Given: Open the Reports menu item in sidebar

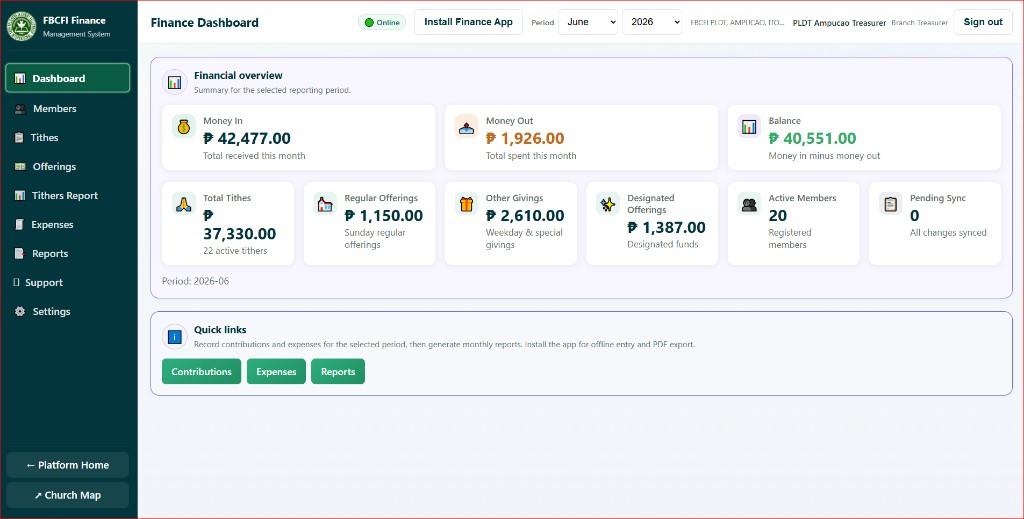Looking at the screenshot, I should point(68,253).
